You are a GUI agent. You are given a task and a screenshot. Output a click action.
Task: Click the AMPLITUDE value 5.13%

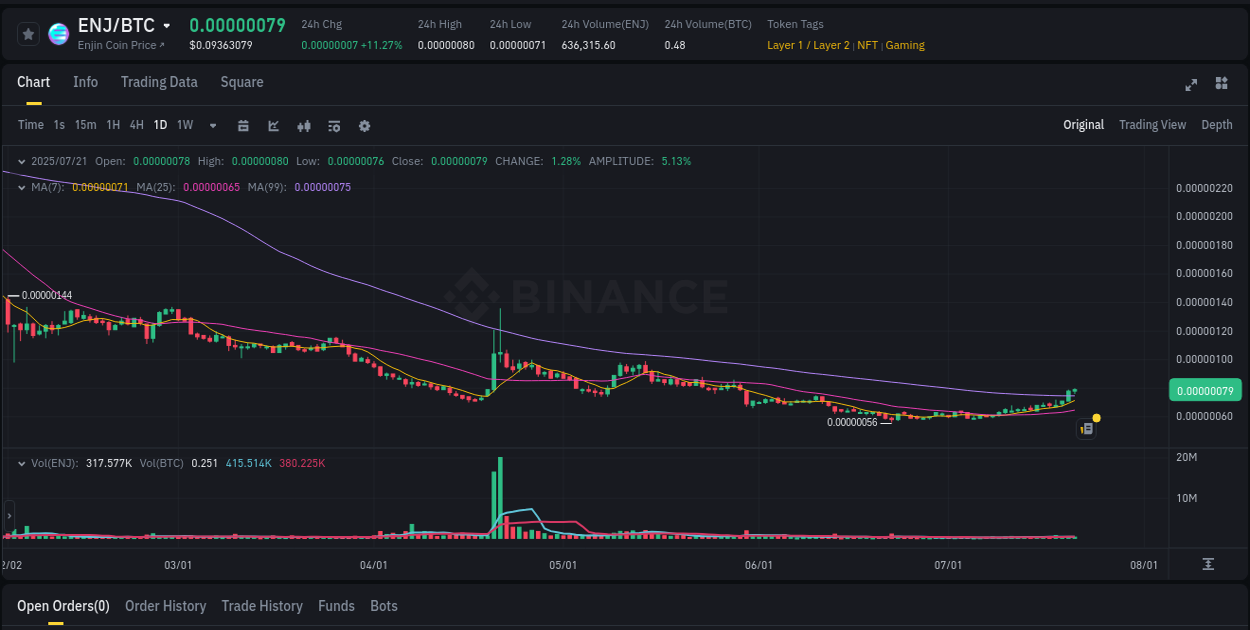pyautogui.click(x=676, y=161)
